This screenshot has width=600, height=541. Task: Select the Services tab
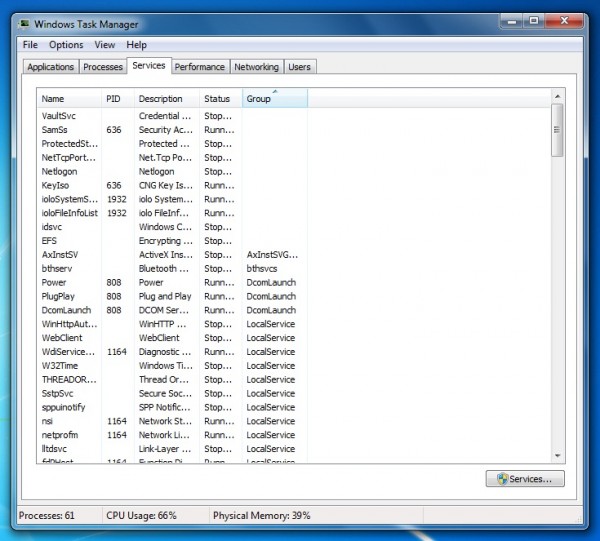[x=149, y=66]
